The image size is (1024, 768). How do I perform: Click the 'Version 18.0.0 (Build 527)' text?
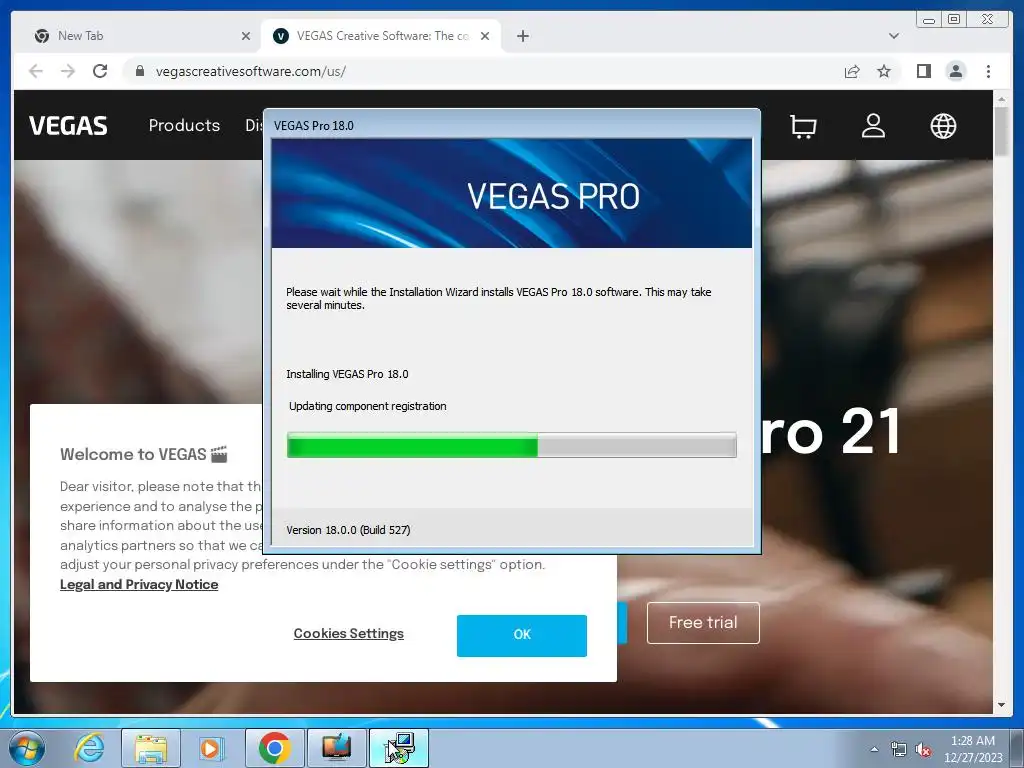348,530
